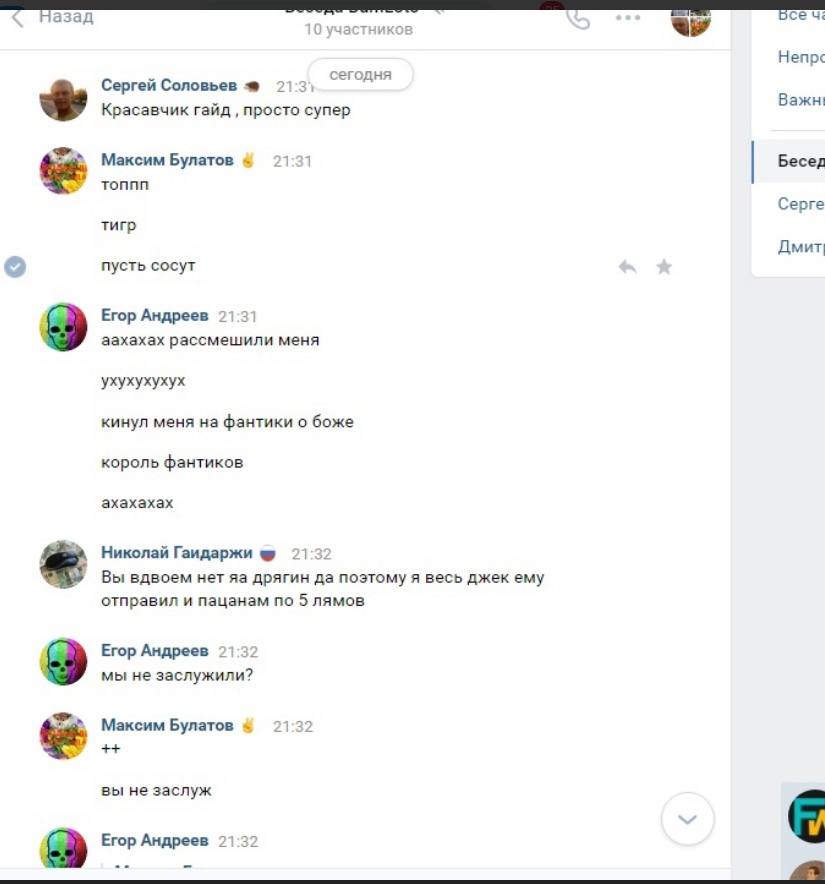Go back using the back arrow icon
The height and width of the screenshot is (884, 825).
pyautogui.click(x=18, y=18)
